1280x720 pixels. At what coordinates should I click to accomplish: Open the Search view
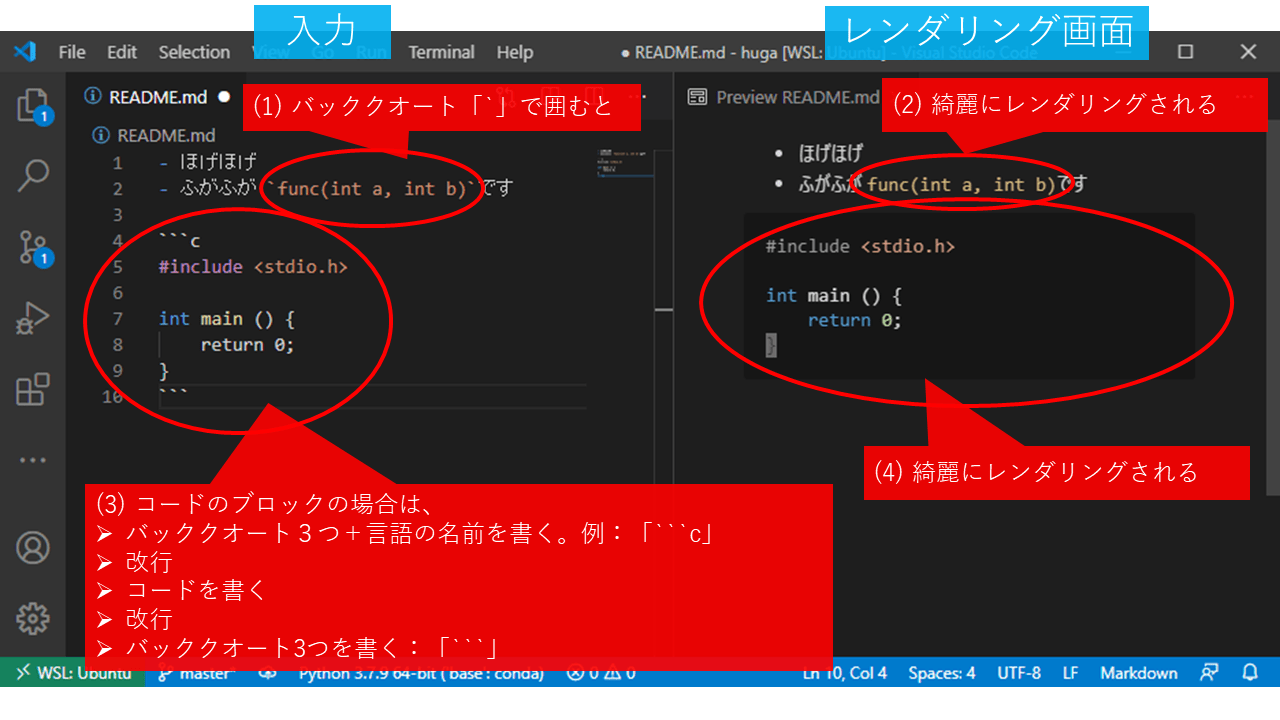click(x=33, y=175)
